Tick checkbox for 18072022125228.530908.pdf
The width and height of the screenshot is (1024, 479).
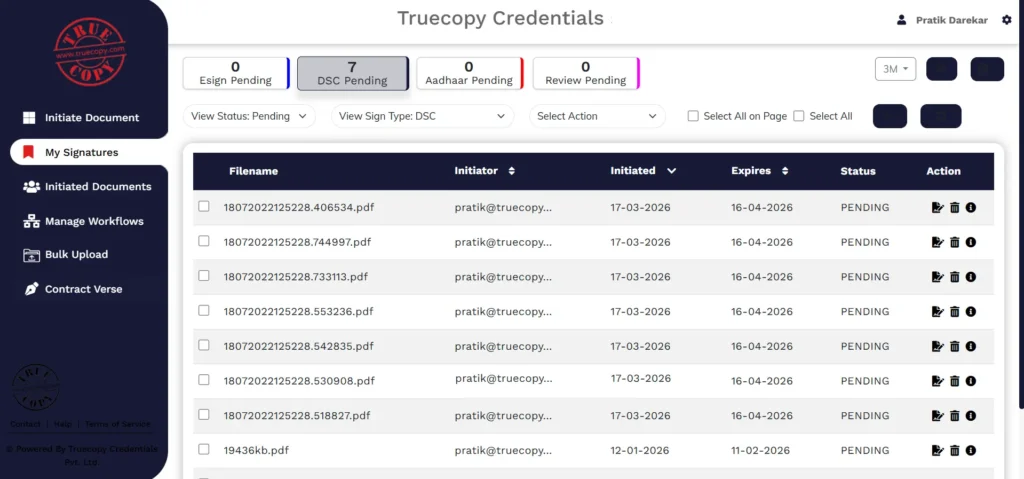click(x=204, y=380)
